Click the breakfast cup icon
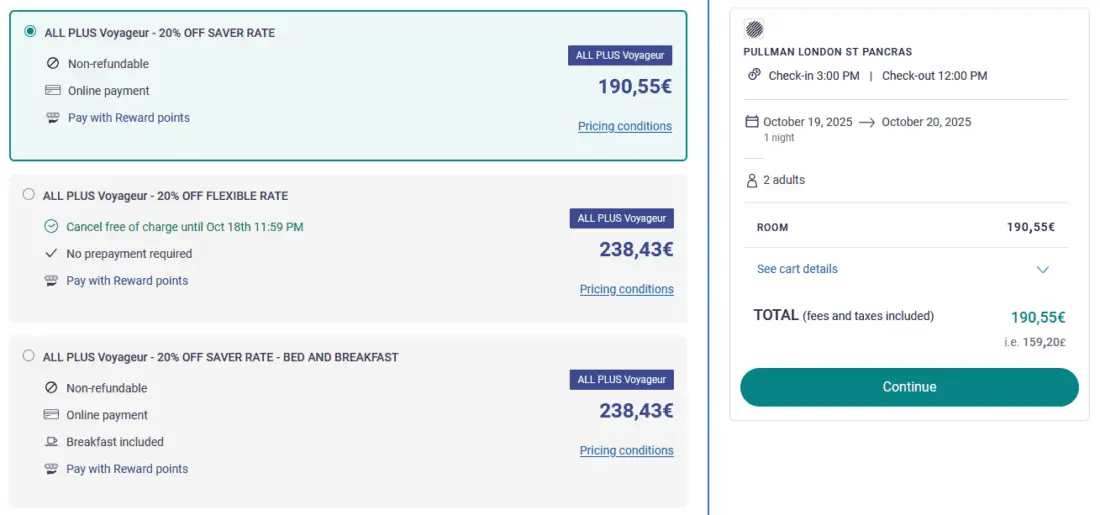This screenshot has height=515, width=1100. click(51, 441)
